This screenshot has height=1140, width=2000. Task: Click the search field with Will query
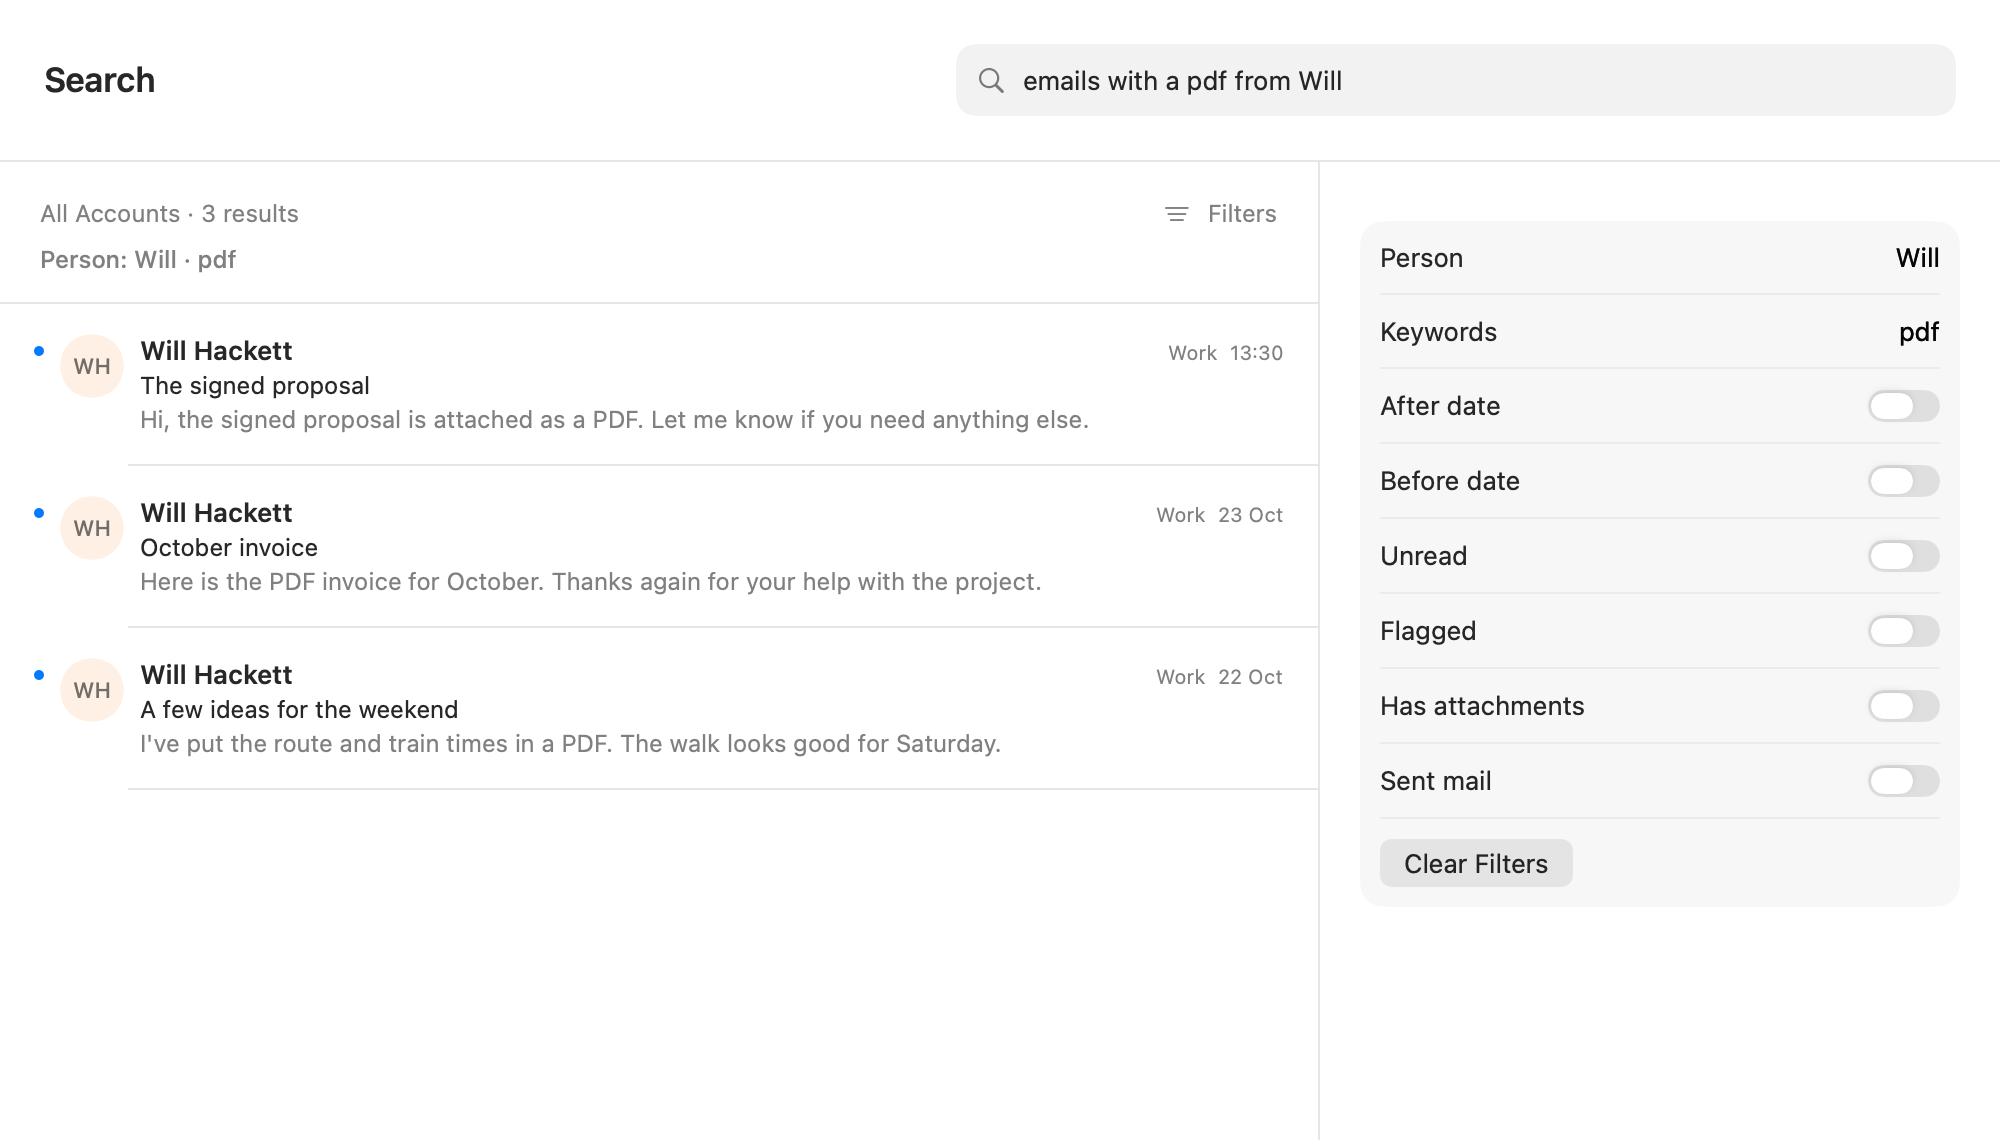1456,80
